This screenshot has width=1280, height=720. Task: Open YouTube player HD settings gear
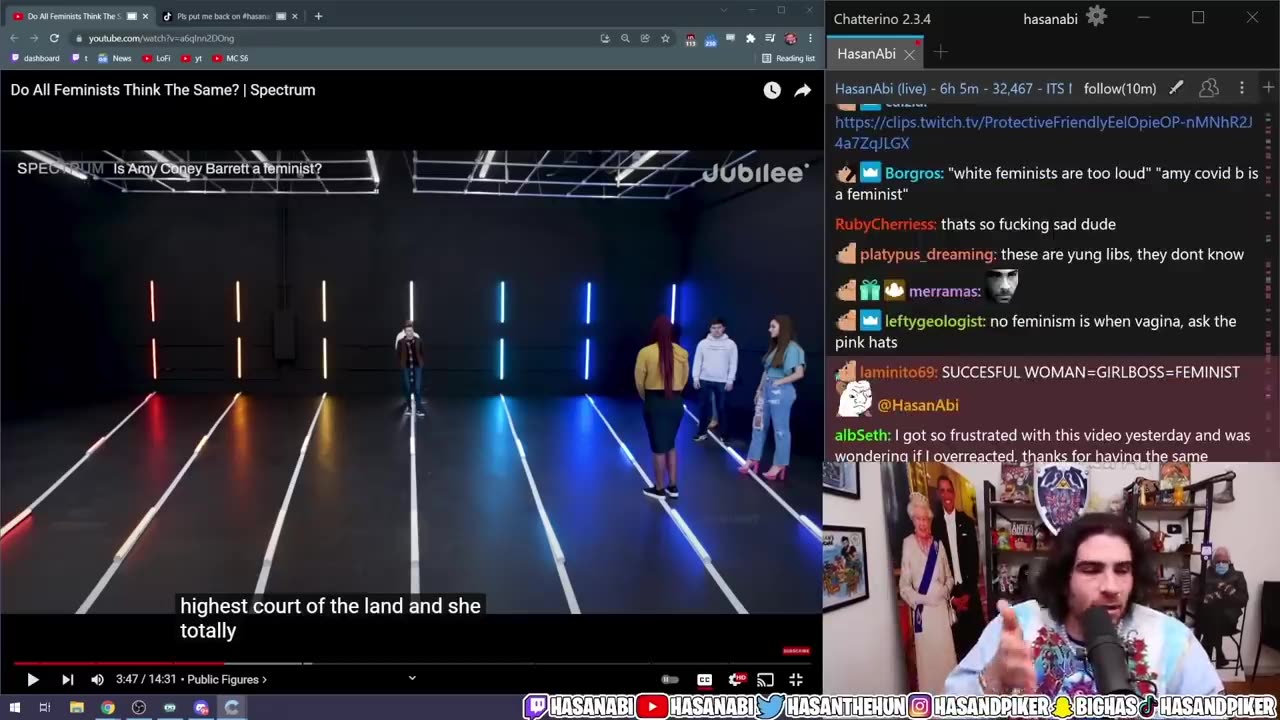point(736,680)
